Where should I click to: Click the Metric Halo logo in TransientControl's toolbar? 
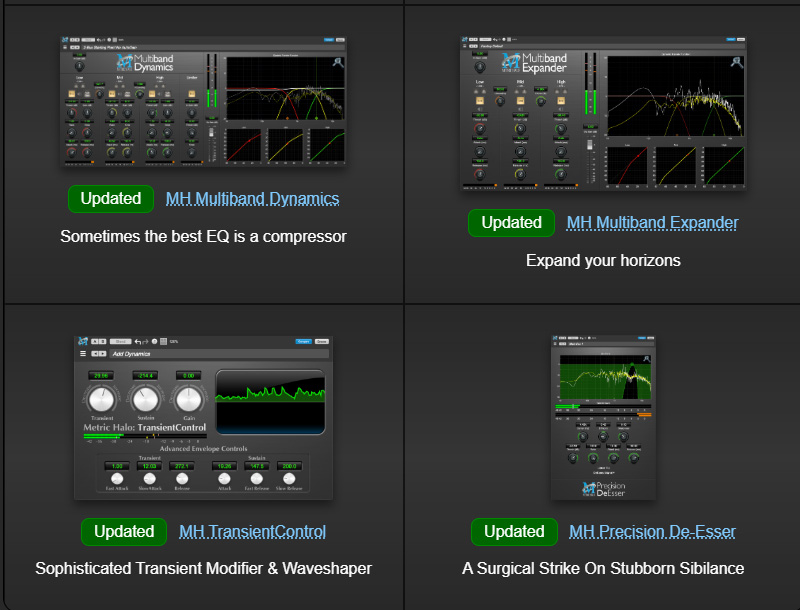click(x=85, y=341)
